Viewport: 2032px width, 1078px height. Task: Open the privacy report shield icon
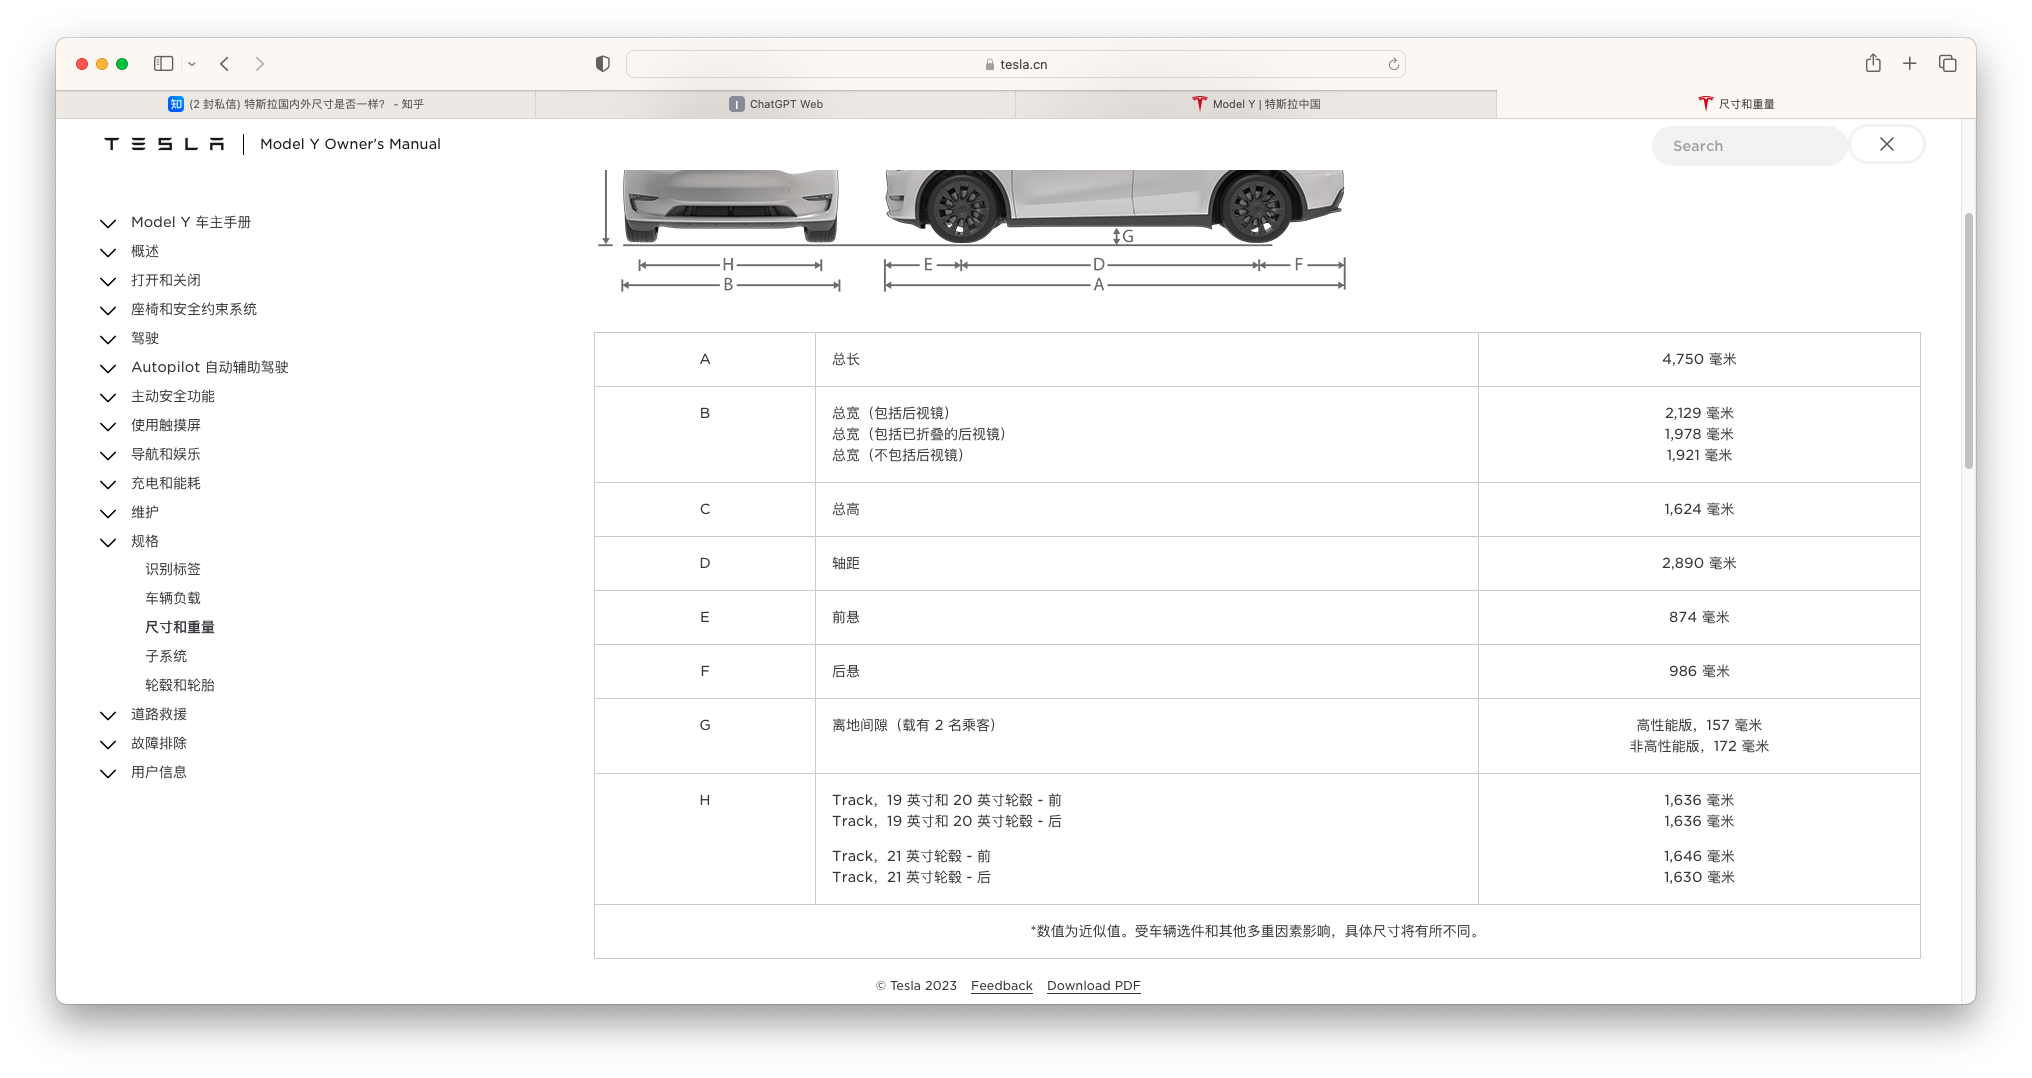602,64
